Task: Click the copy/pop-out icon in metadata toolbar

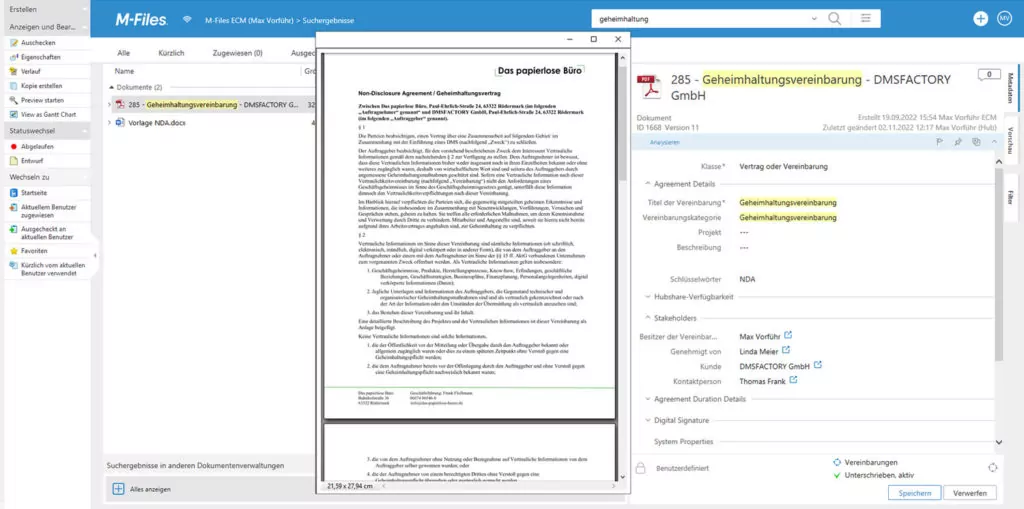Action: 976,141
